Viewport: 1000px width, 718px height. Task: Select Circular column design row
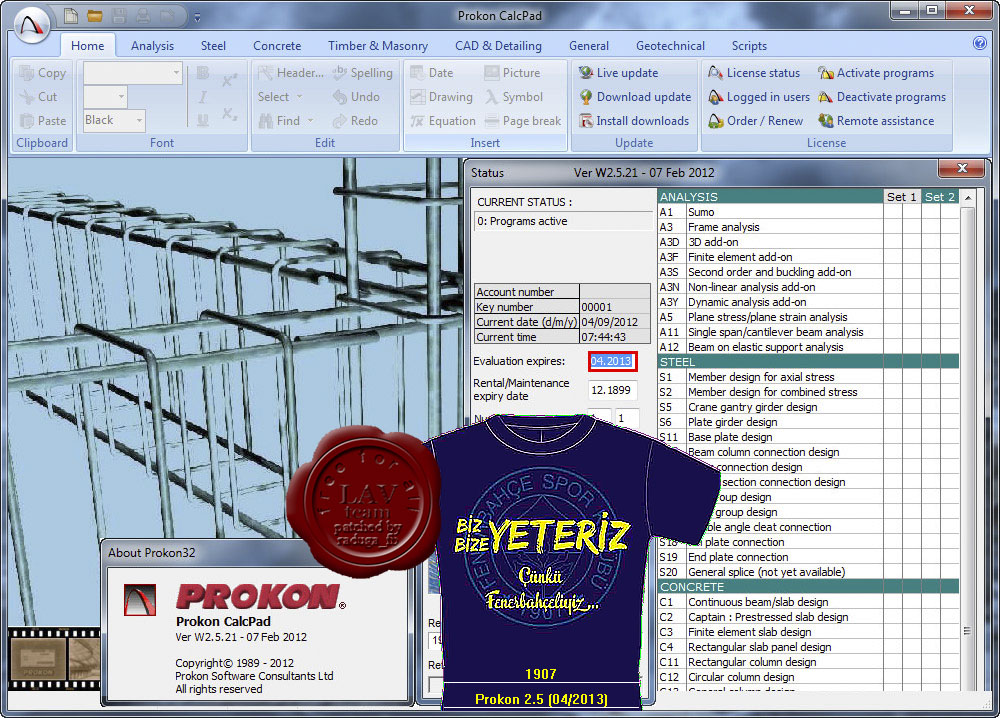(808, 677)
